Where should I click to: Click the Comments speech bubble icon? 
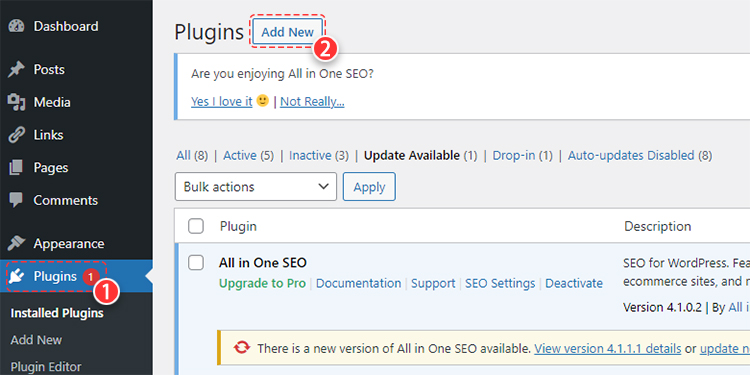pyautogui.click(x=17, y=200)
